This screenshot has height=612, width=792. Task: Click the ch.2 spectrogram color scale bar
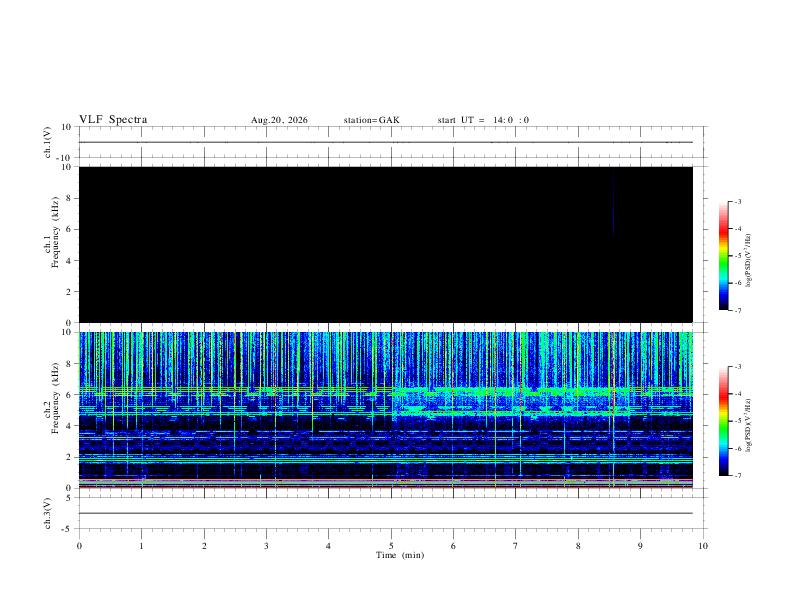pos(723,421)
